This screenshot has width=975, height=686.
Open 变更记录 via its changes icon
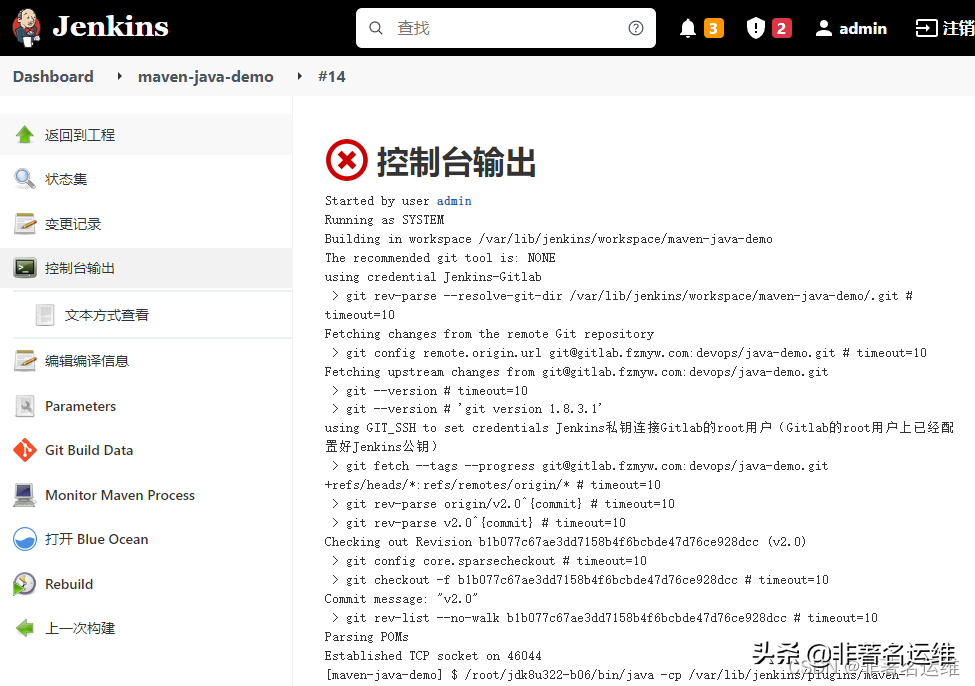click(25, 223)
